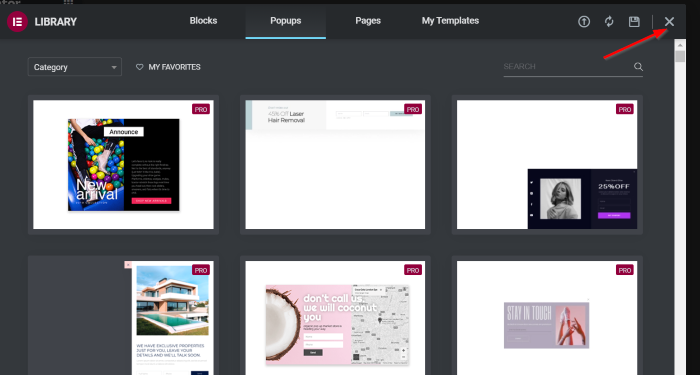Switch to the Blocks tab
Image resolution: width=700 pixels, height=375 pixels.
tap(203, 21)
